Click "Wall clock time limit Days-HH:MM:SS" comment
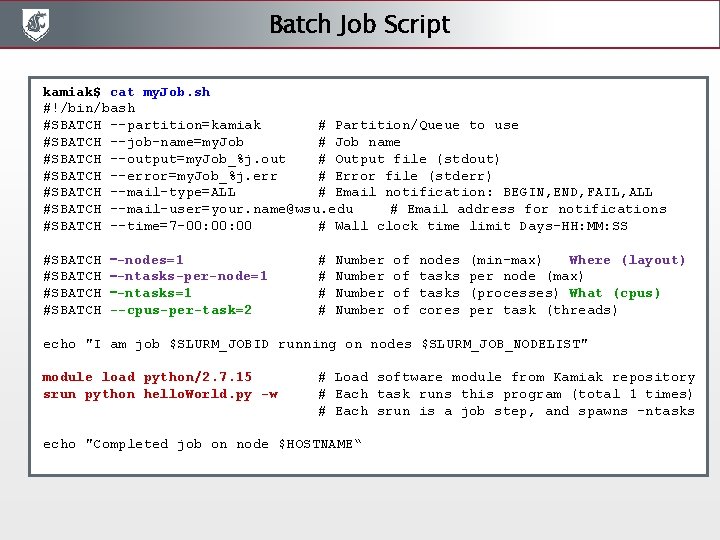 [x=481, y=226]
